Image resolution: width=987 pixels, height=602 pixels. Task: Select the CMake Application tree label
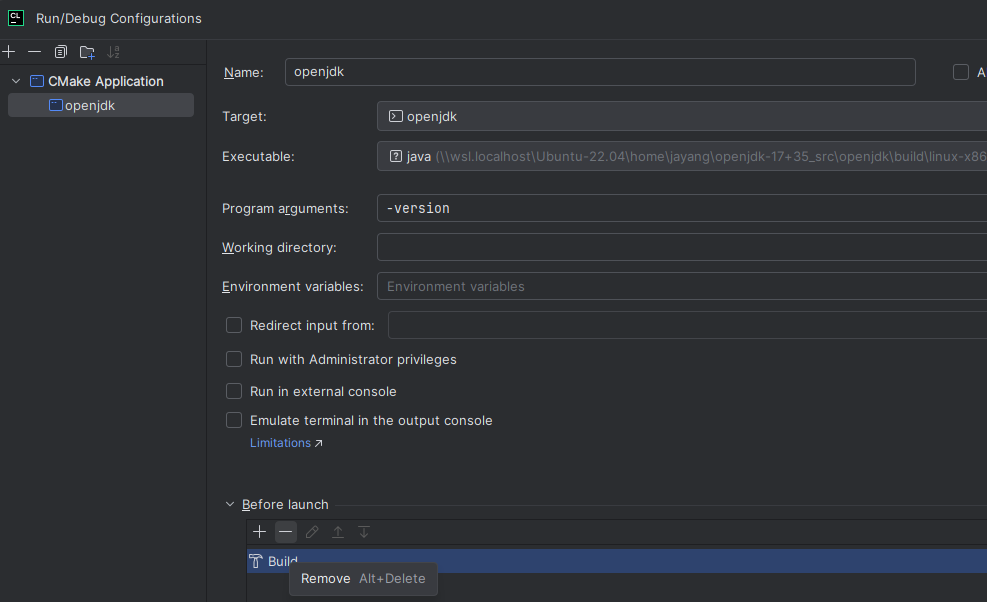pos(106,81)
